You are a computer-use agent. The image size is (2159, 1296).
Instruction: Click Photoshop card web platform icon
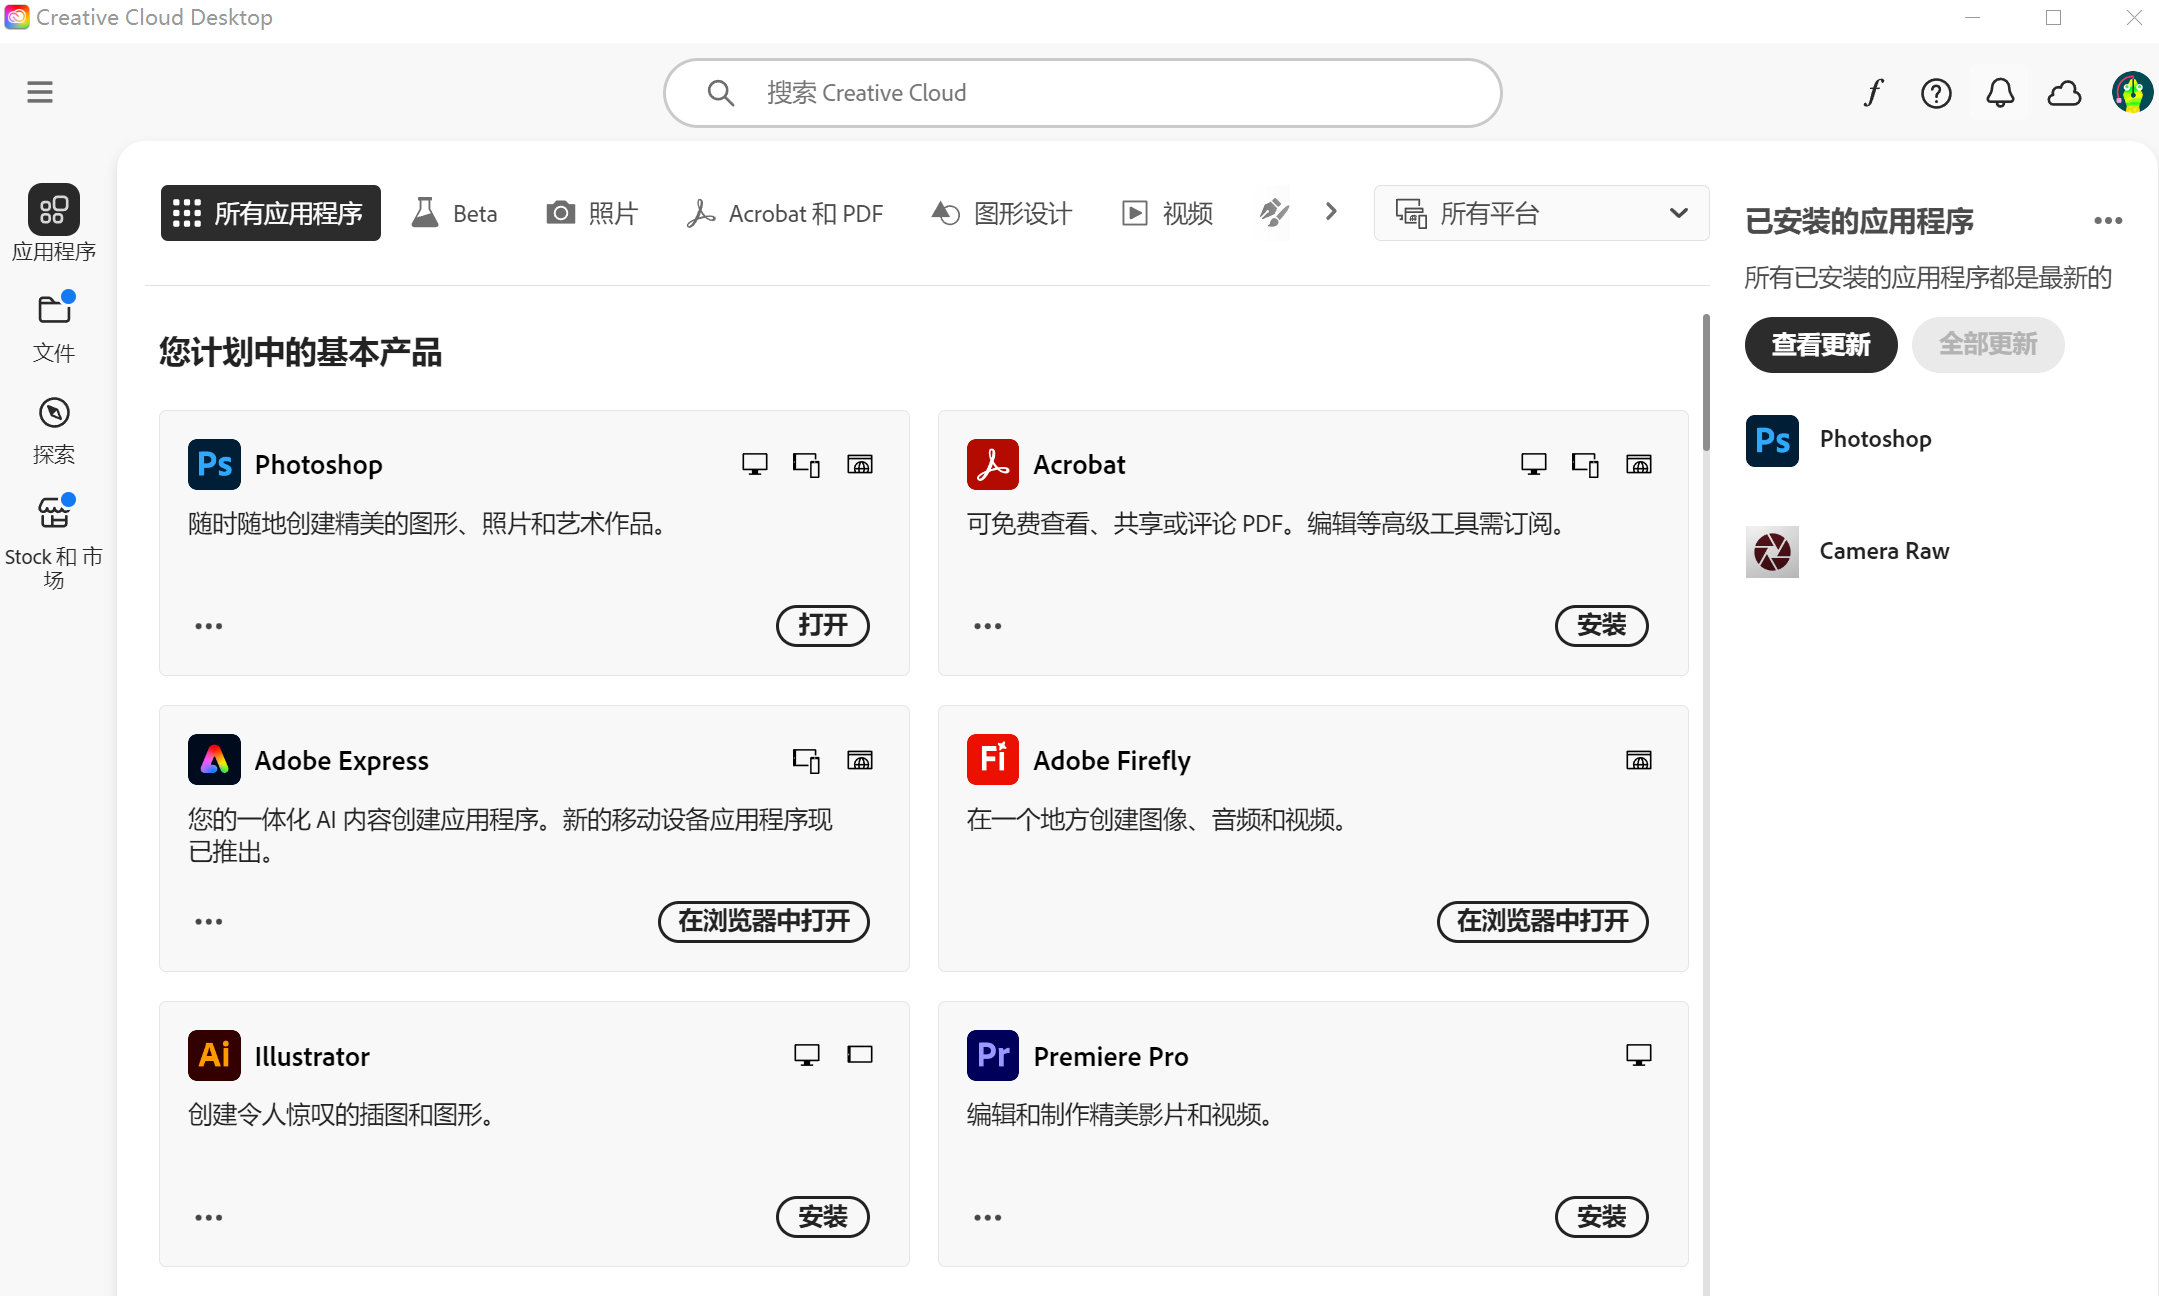click(860, 464)
